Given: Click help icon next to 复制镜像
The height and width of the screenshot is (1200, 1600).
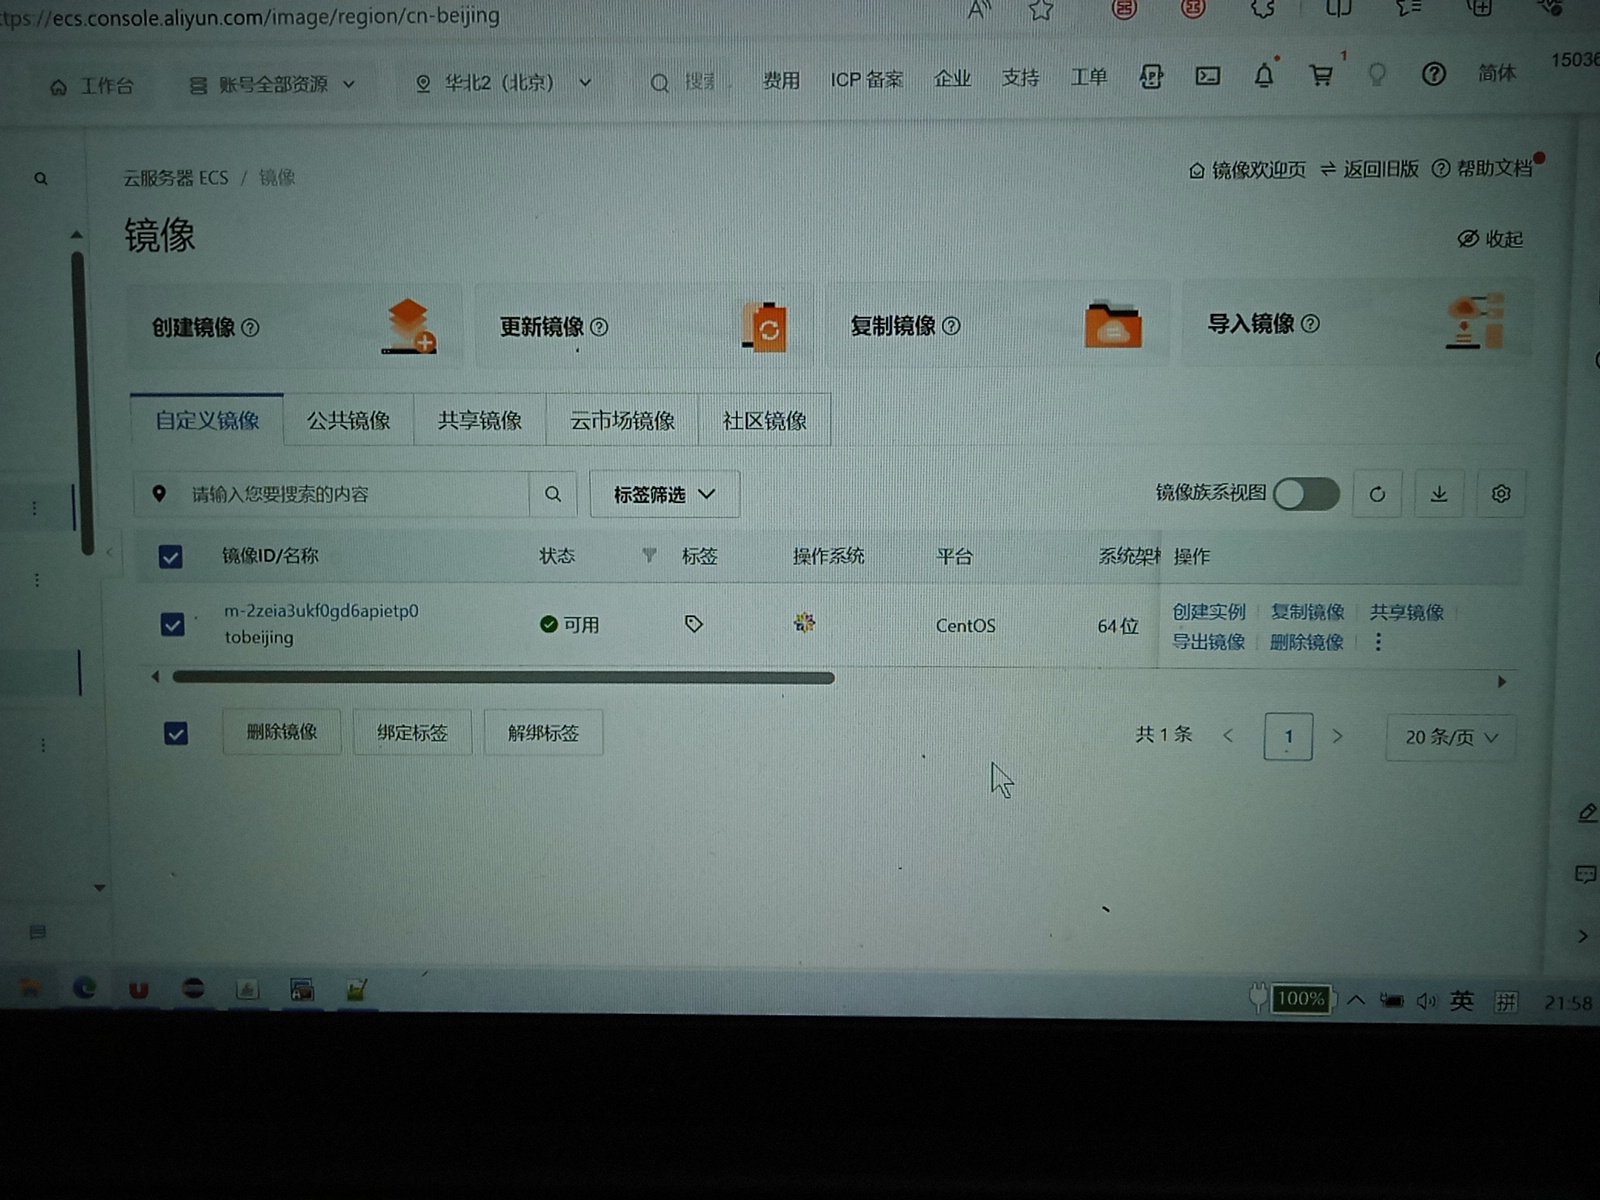Looking at the screenshot, I should tap(951, 326).
